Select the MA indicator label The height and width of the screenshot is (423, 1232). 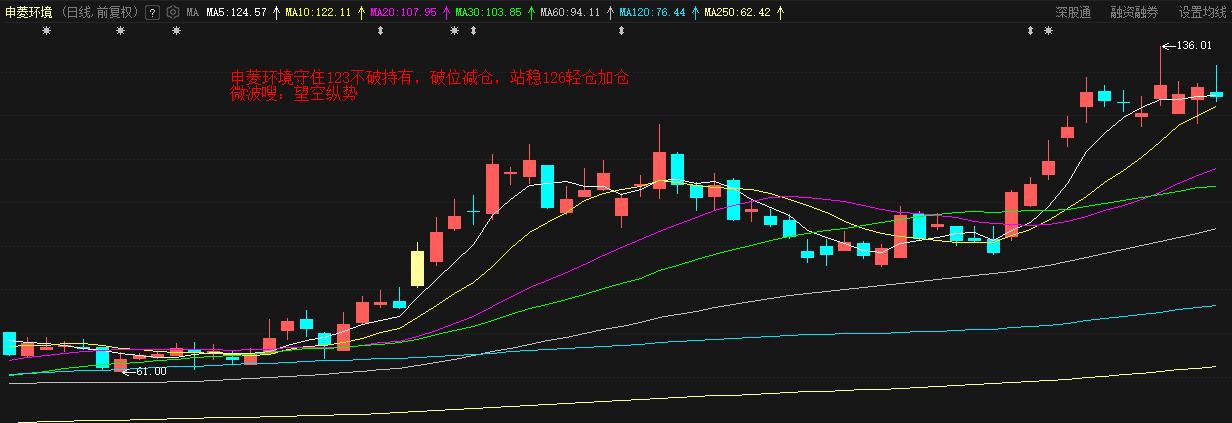tap(193, 13)
